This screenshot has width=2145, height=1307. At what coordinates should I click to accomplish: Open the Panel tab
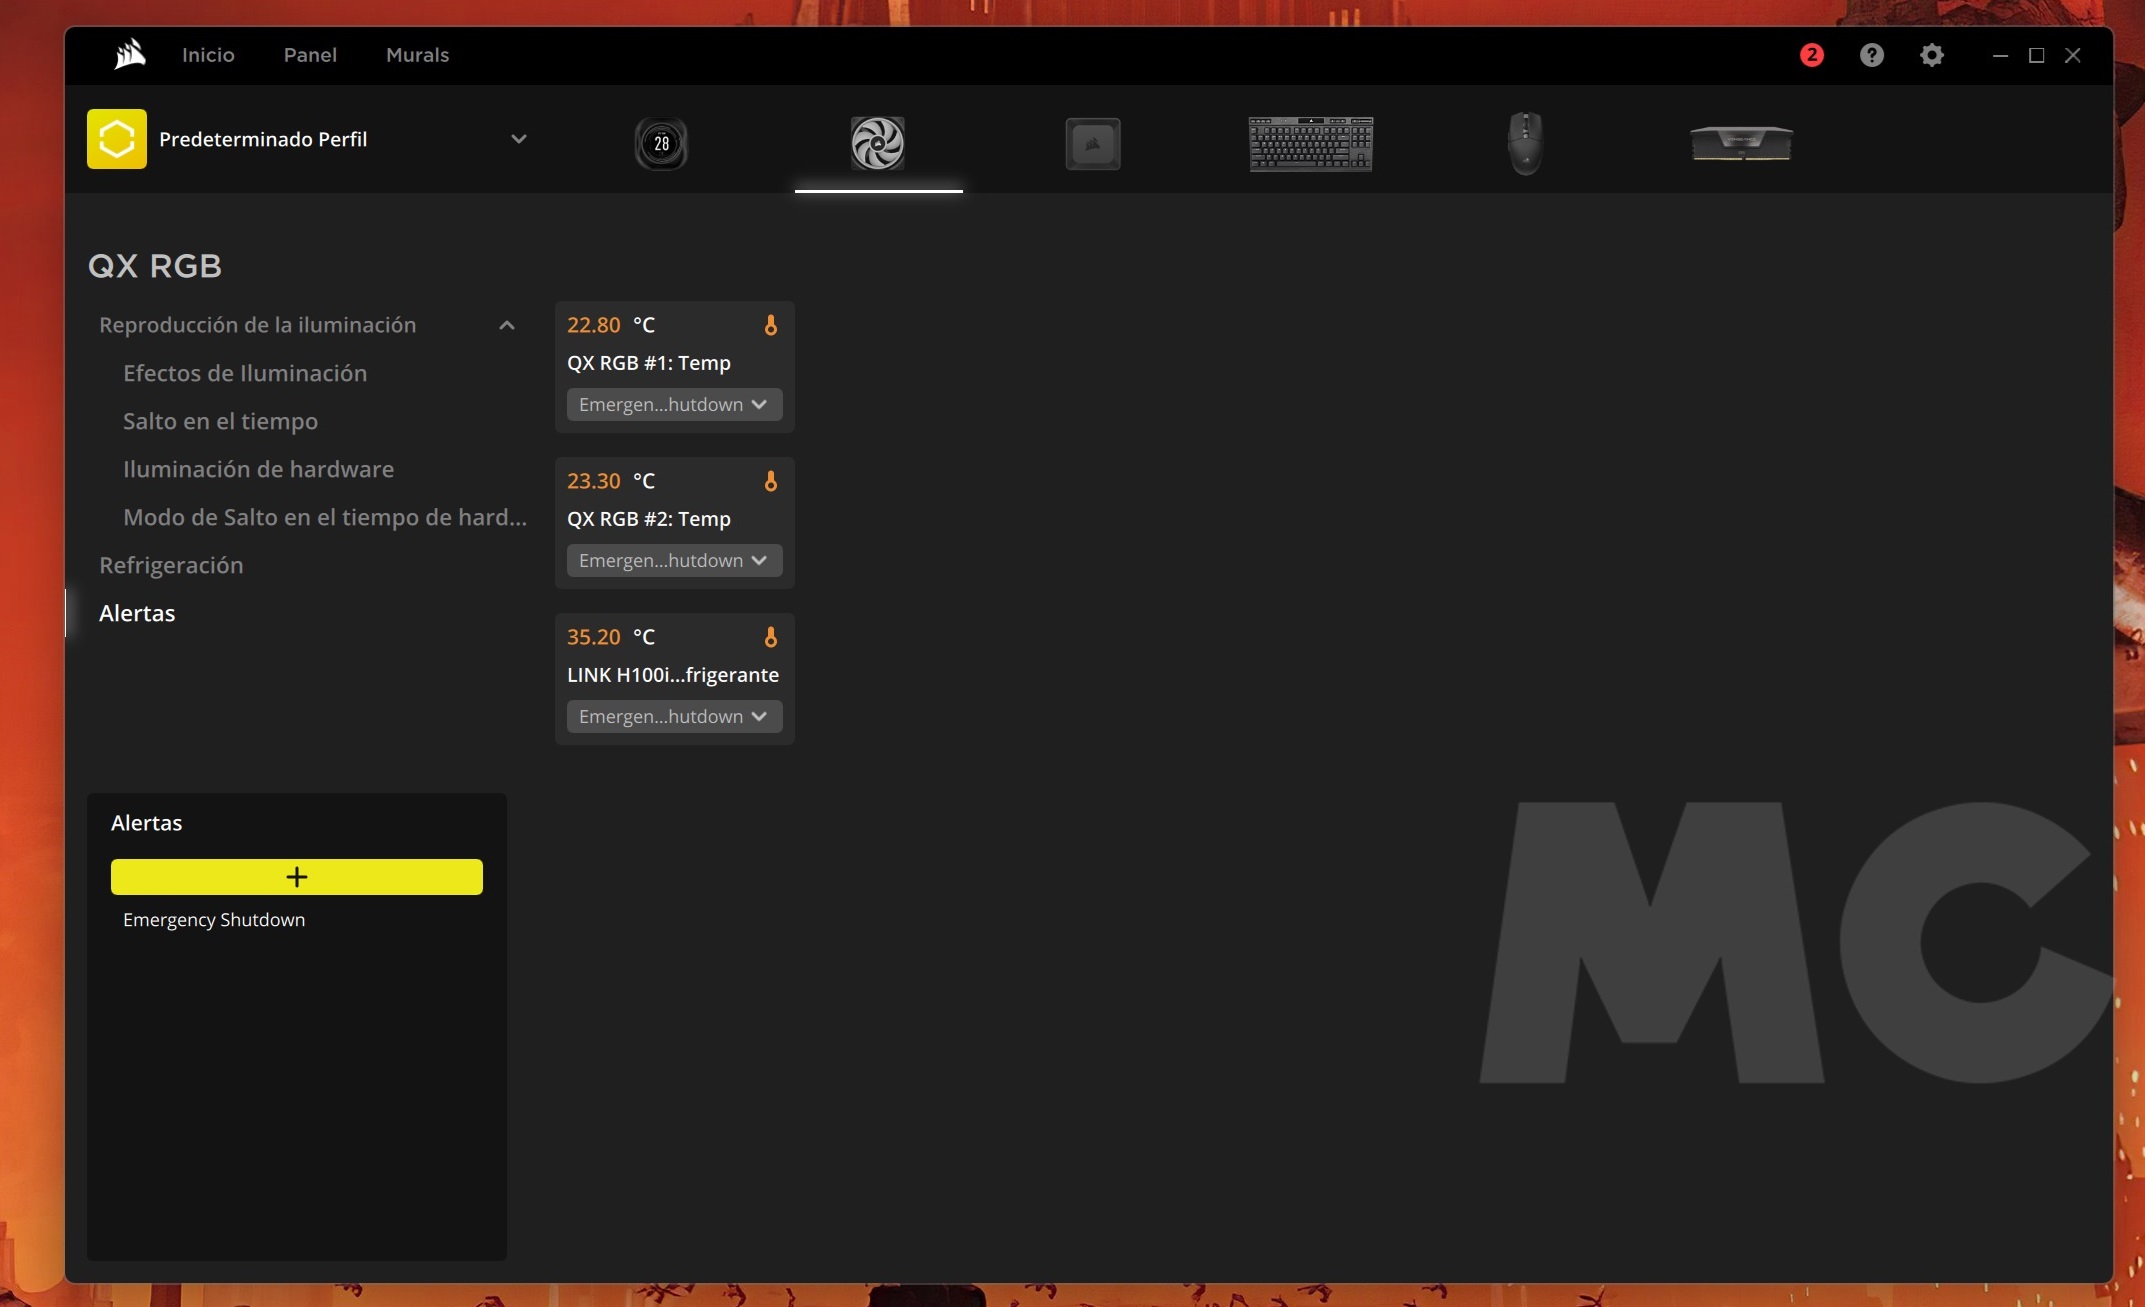click(310, 55)
